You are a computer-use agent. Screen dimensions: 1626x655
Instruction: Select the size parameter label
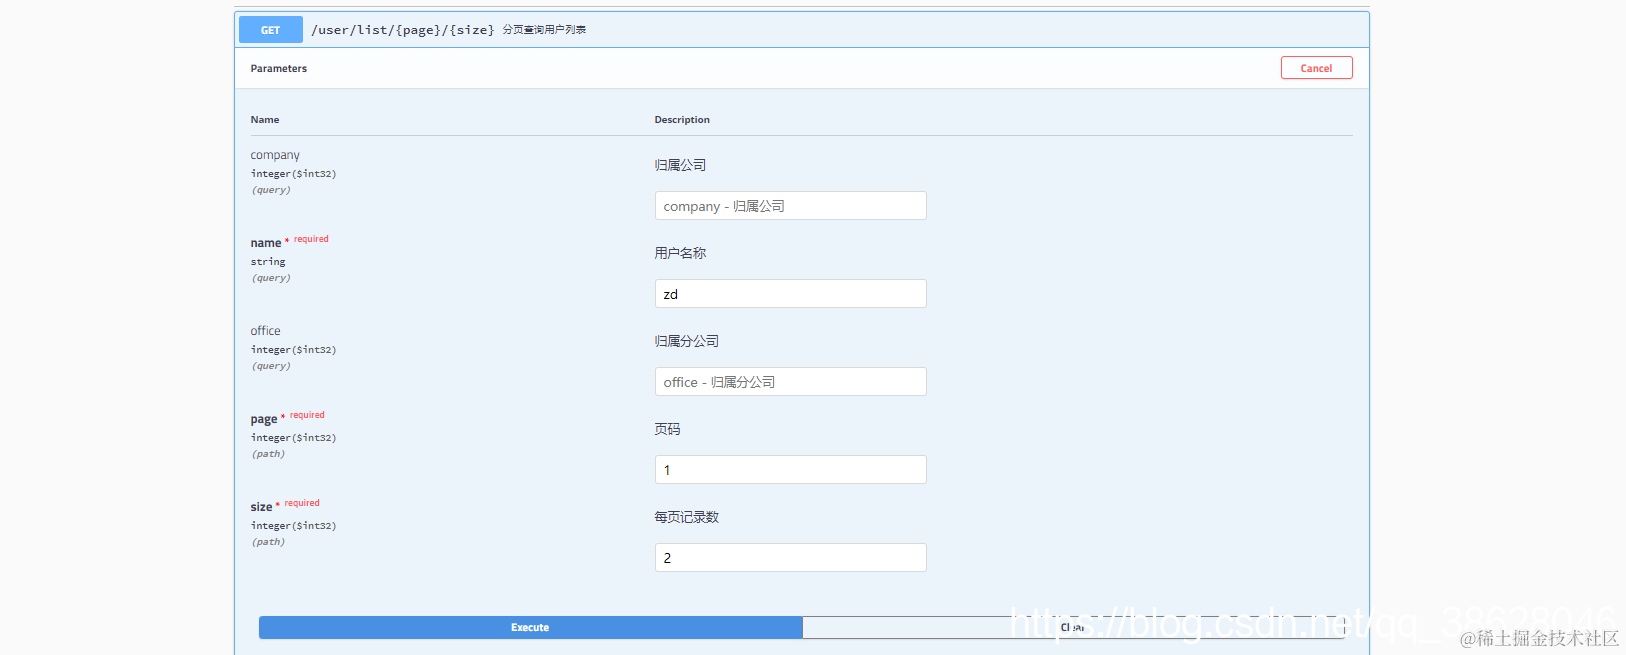(x=261, y=507)
